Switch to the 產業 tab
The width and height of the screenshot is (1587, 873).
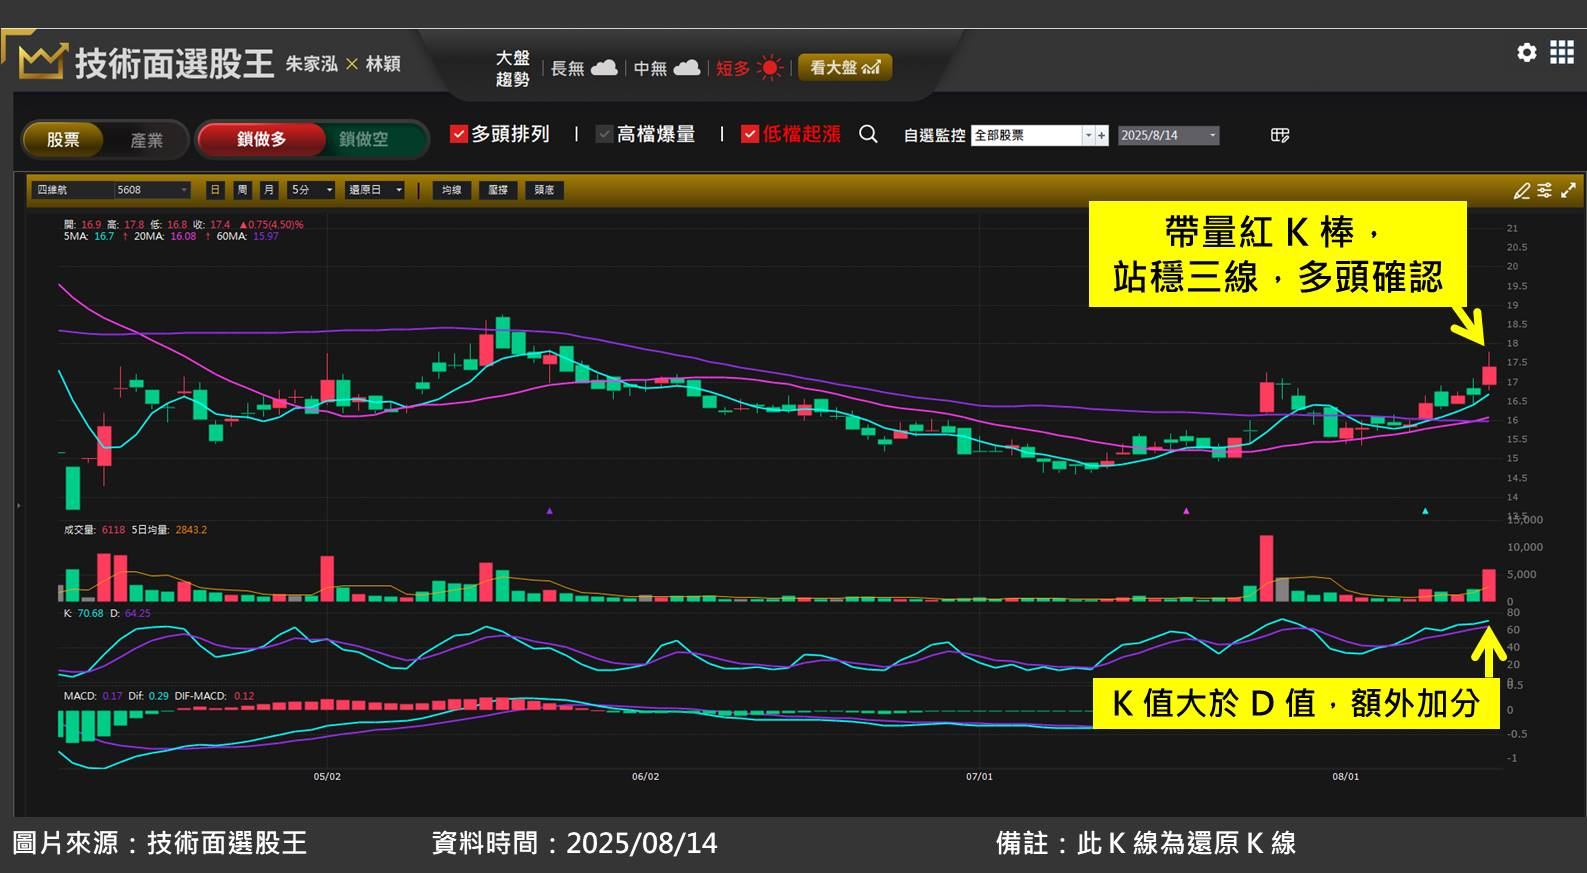click(146, 140)
